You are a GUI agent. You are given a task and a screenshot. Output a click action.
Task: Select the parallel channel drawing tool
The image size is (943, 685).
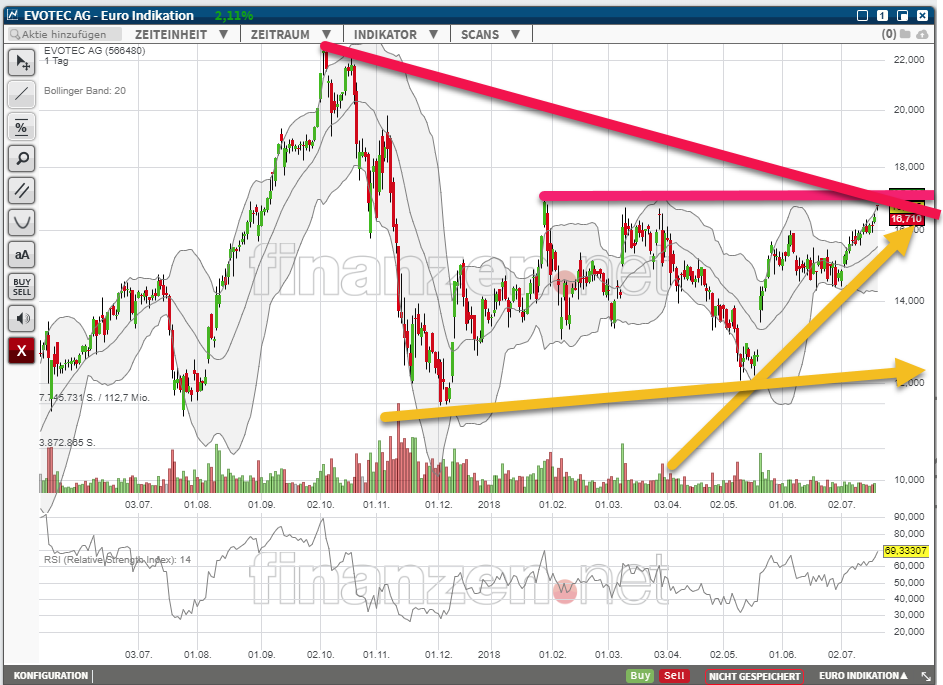pyautogui.click(x=21, y=190)
